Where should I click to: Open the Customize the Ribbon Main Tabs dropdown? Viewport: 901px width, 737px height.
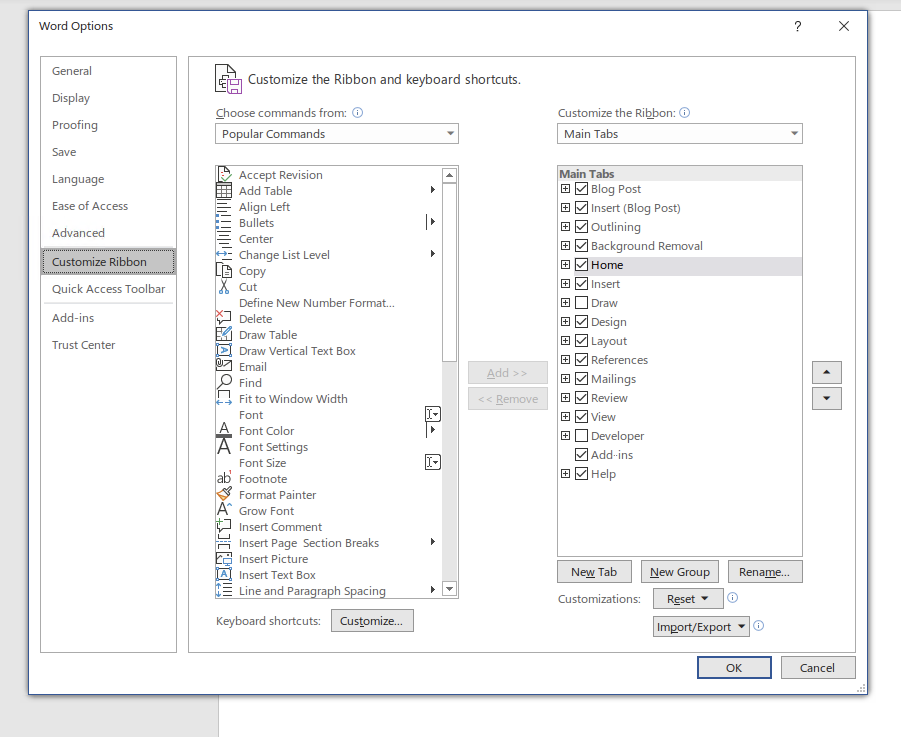point(680,134)
